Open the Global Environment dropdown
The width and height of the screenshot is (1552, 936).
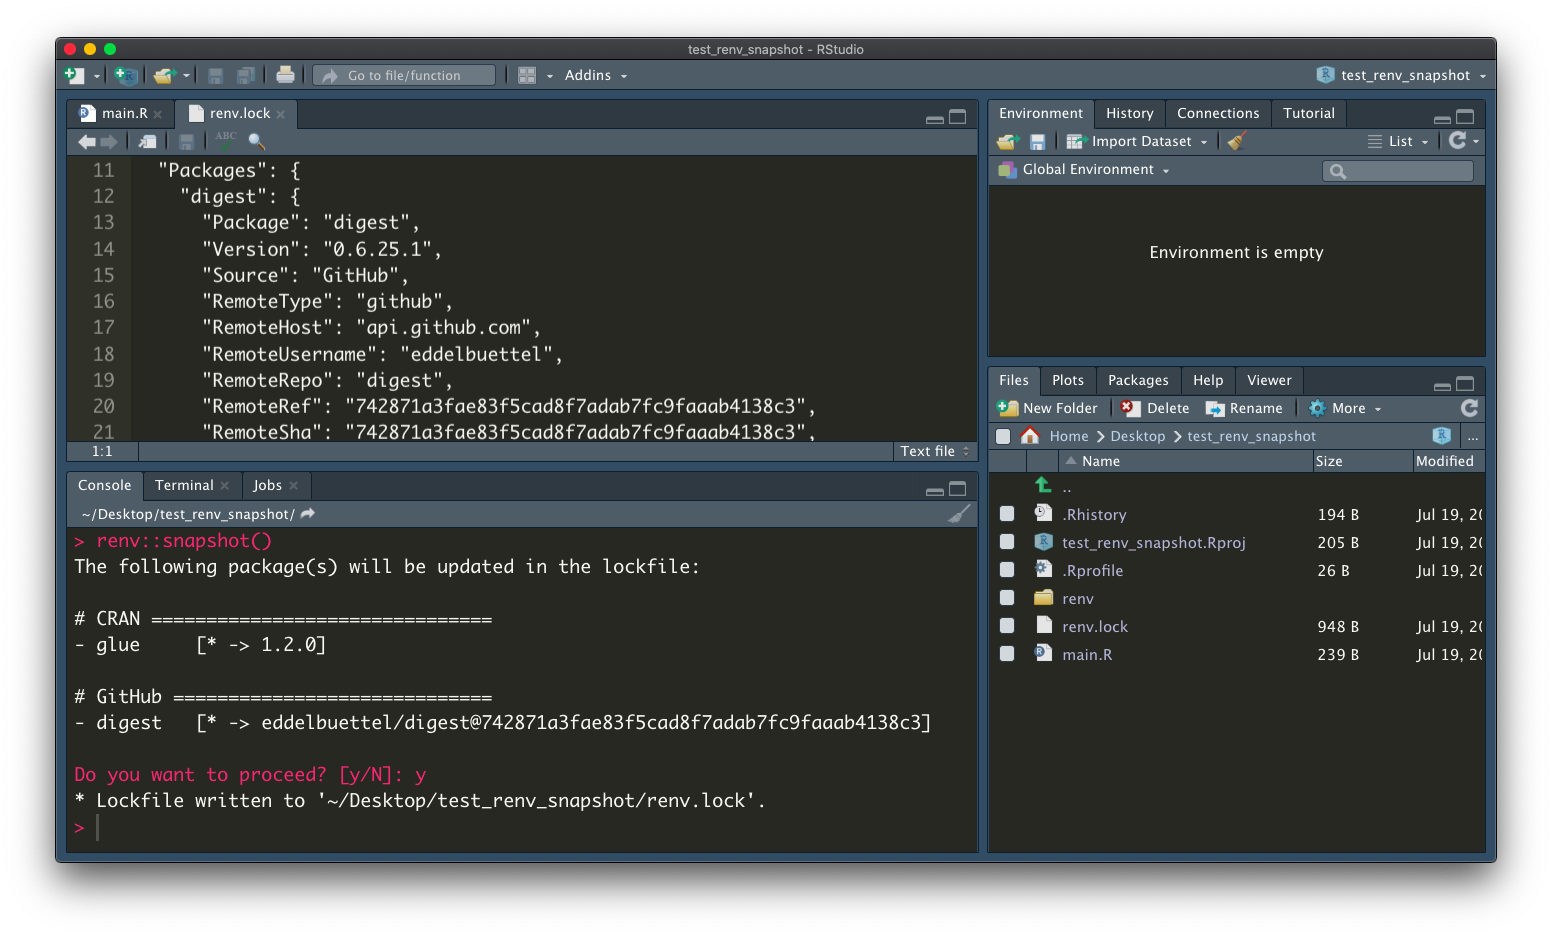pyautogui.click(x=1085, y=170)
